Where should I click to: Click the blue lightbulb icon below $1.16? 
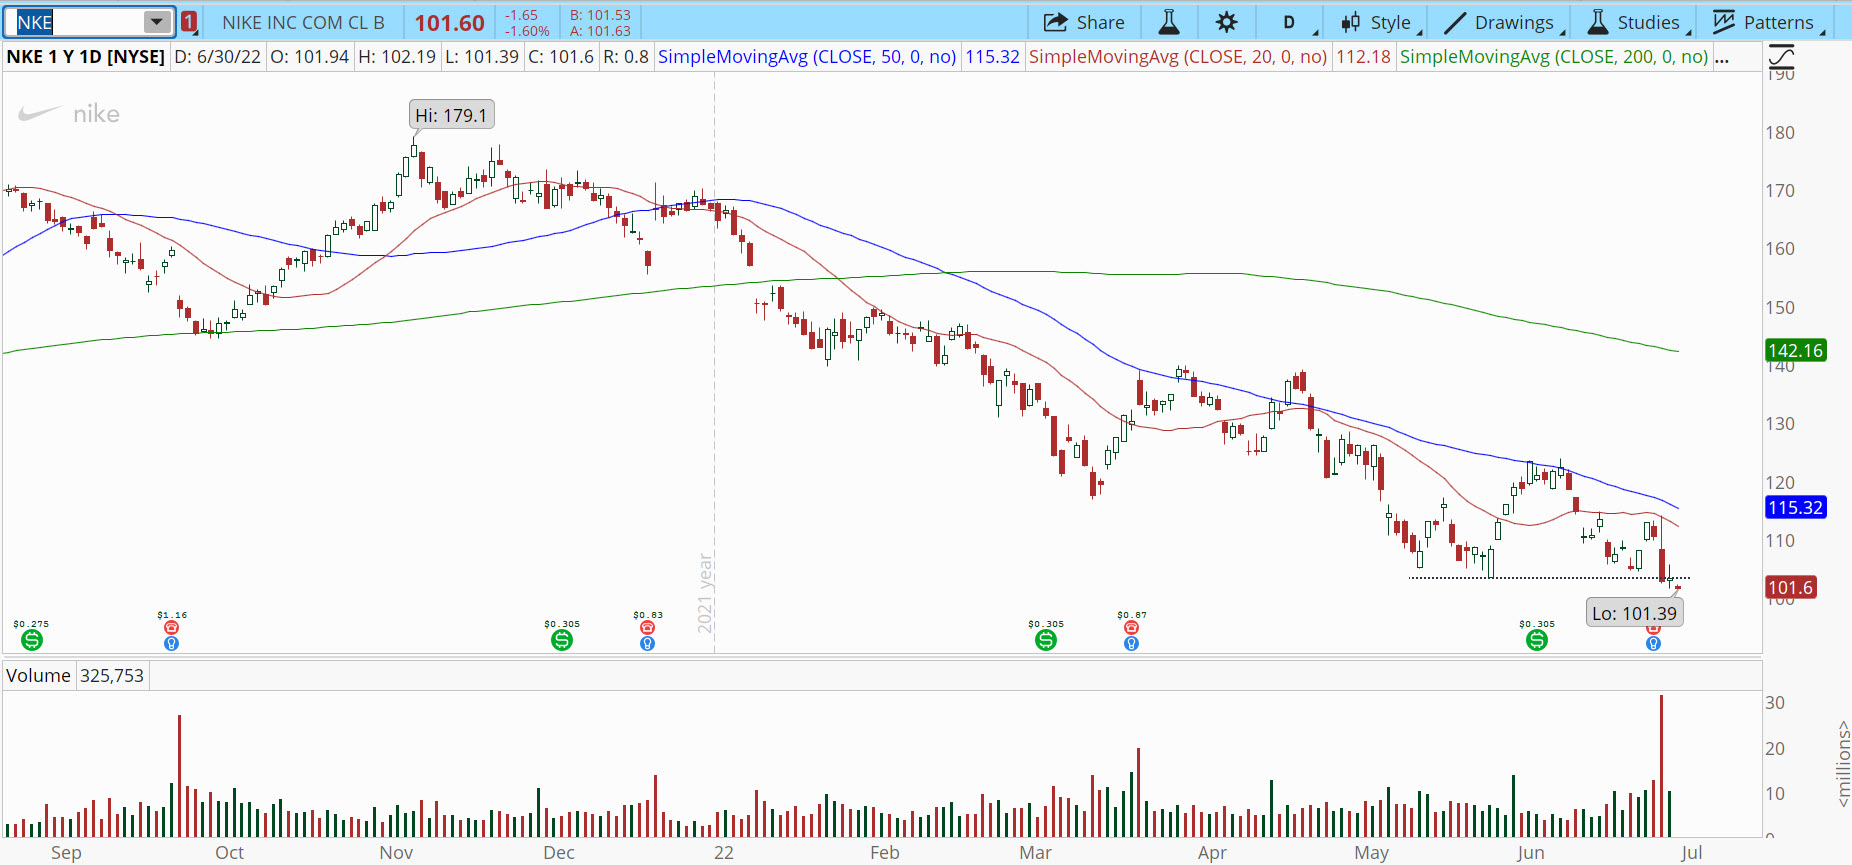click(172, 644)
